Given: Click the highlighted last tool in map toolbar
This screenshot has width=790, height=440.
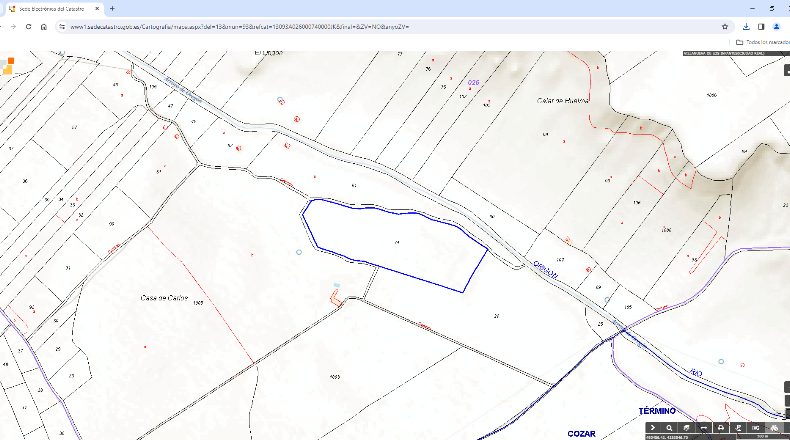Looking at the screenshot, I should point(774,427).
